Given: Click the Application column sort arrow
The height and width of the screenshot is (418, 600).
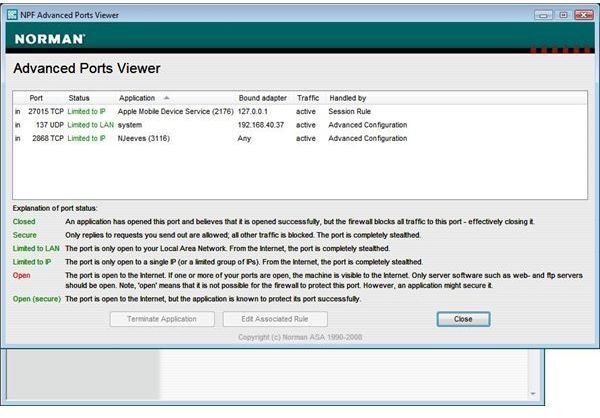Looking at the screenshot, I should pyautogui.click(x=166, y=98).
